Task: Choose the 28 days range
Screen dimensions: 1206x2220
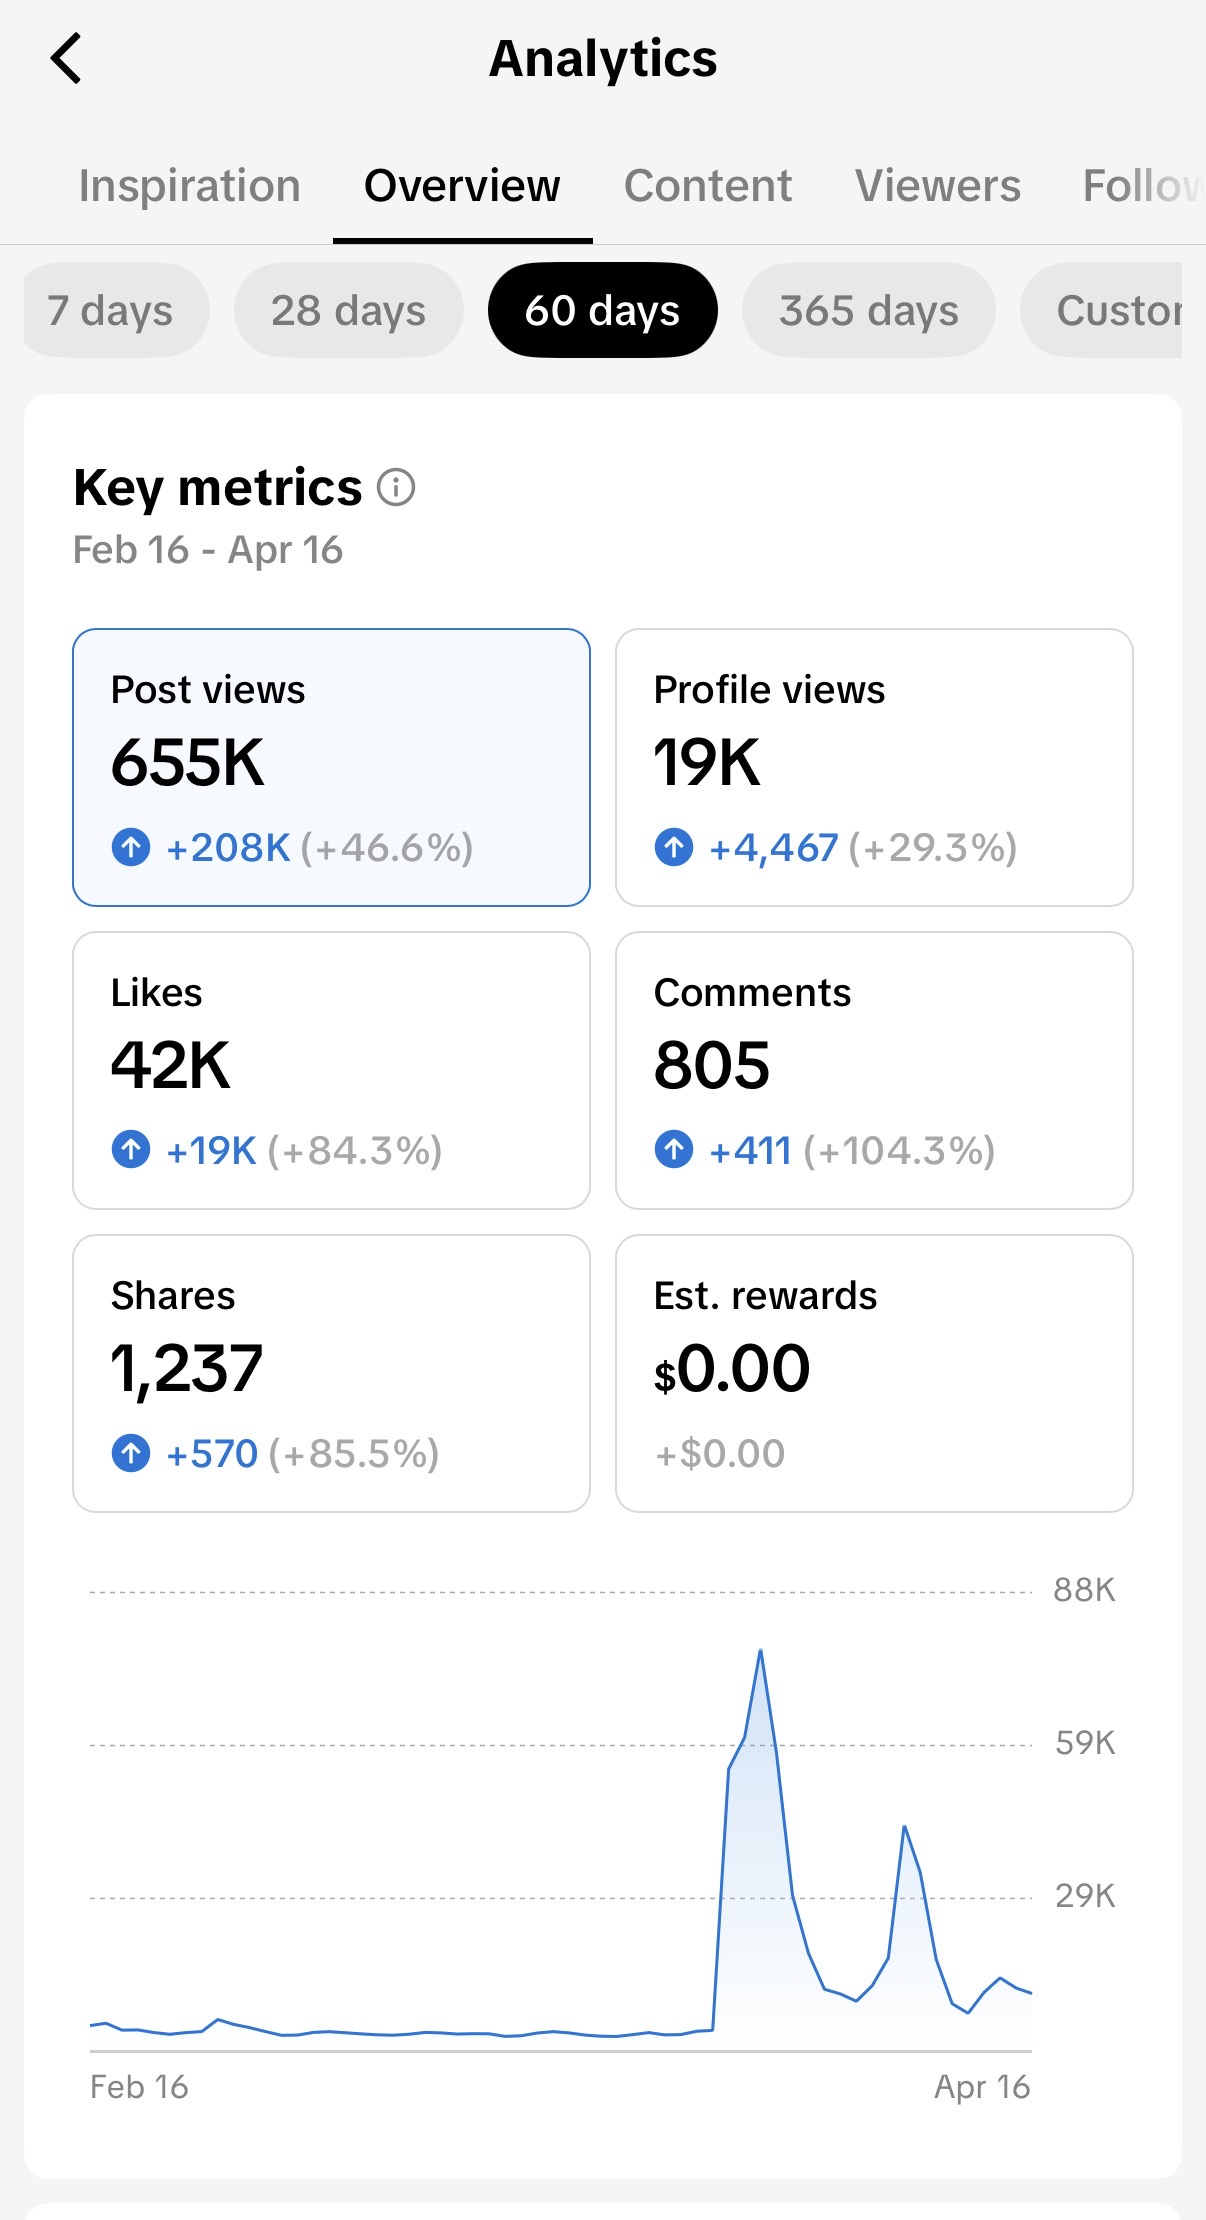Action: click(x=349, y=310)
